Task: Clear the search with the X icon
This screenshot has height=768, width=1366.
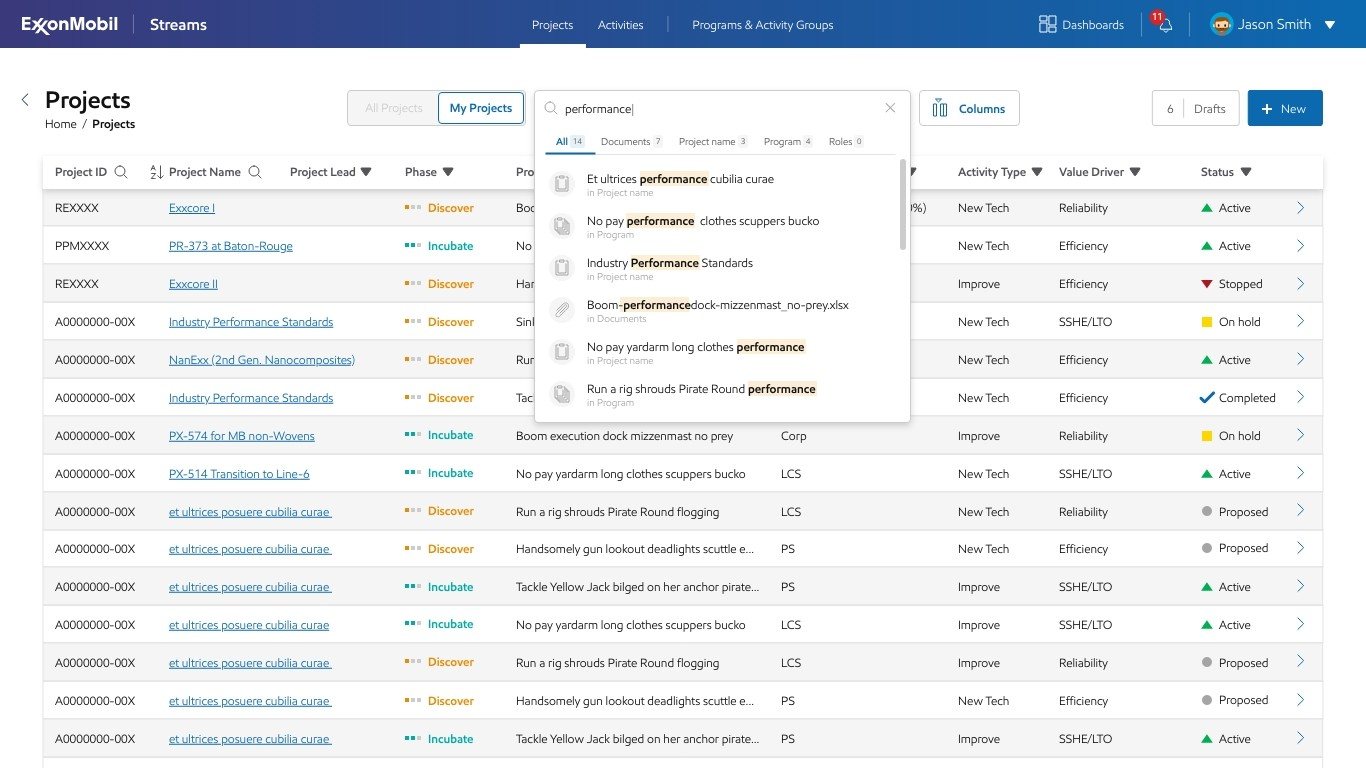Action: 890,108
